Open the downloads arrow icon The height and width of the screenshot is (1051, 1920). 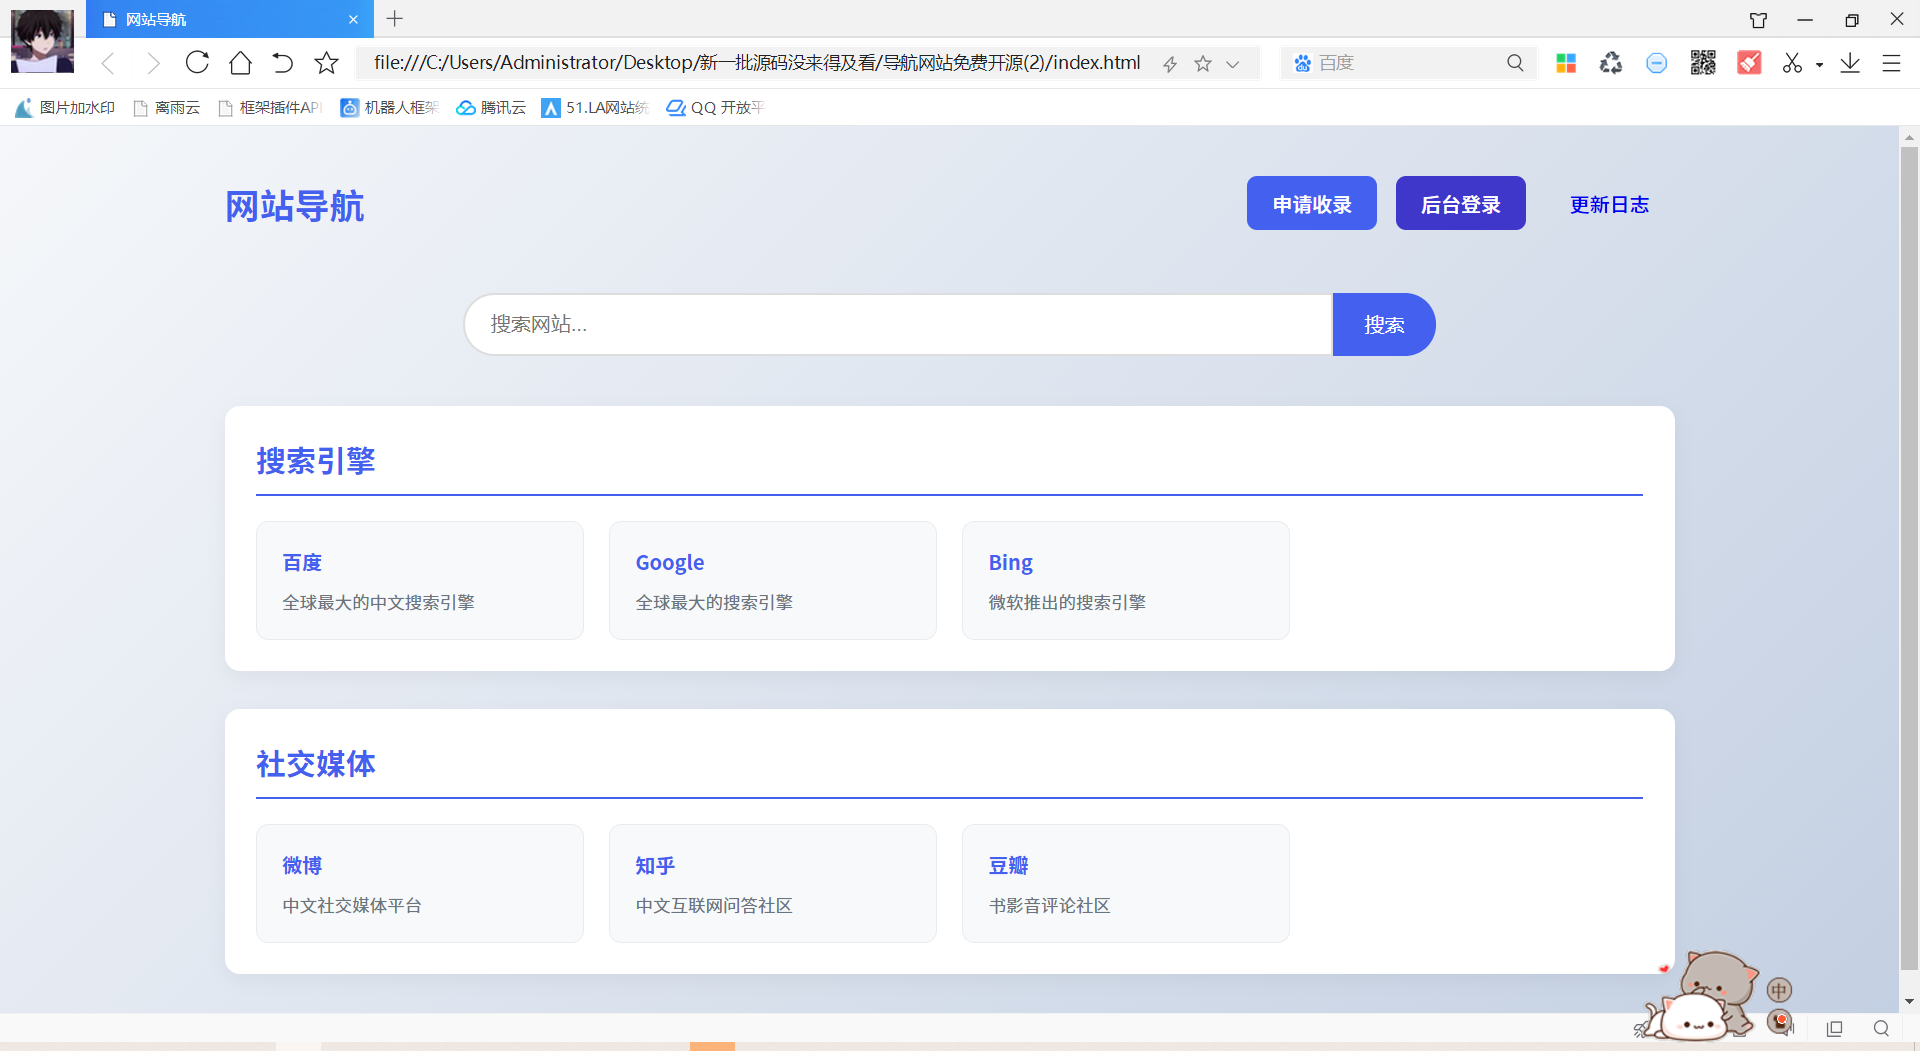(1850, 63)
